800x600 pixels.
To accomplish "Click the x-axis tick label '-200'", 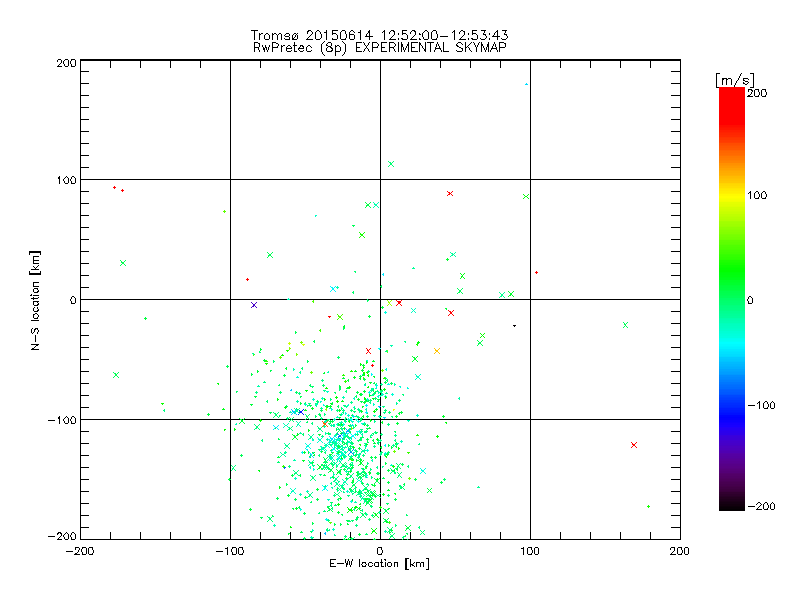I will pyautogui.click(x=80, y=551).
